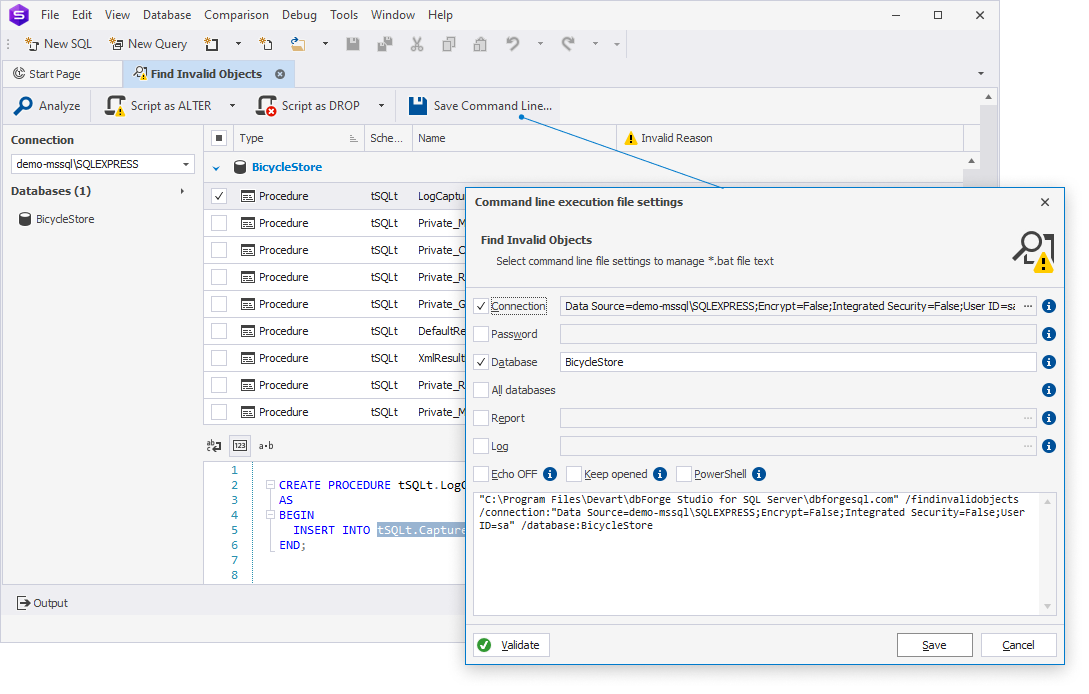Click info icon next to Database field
Screen dimensions: 1089x694
[x=1049, y=362]
